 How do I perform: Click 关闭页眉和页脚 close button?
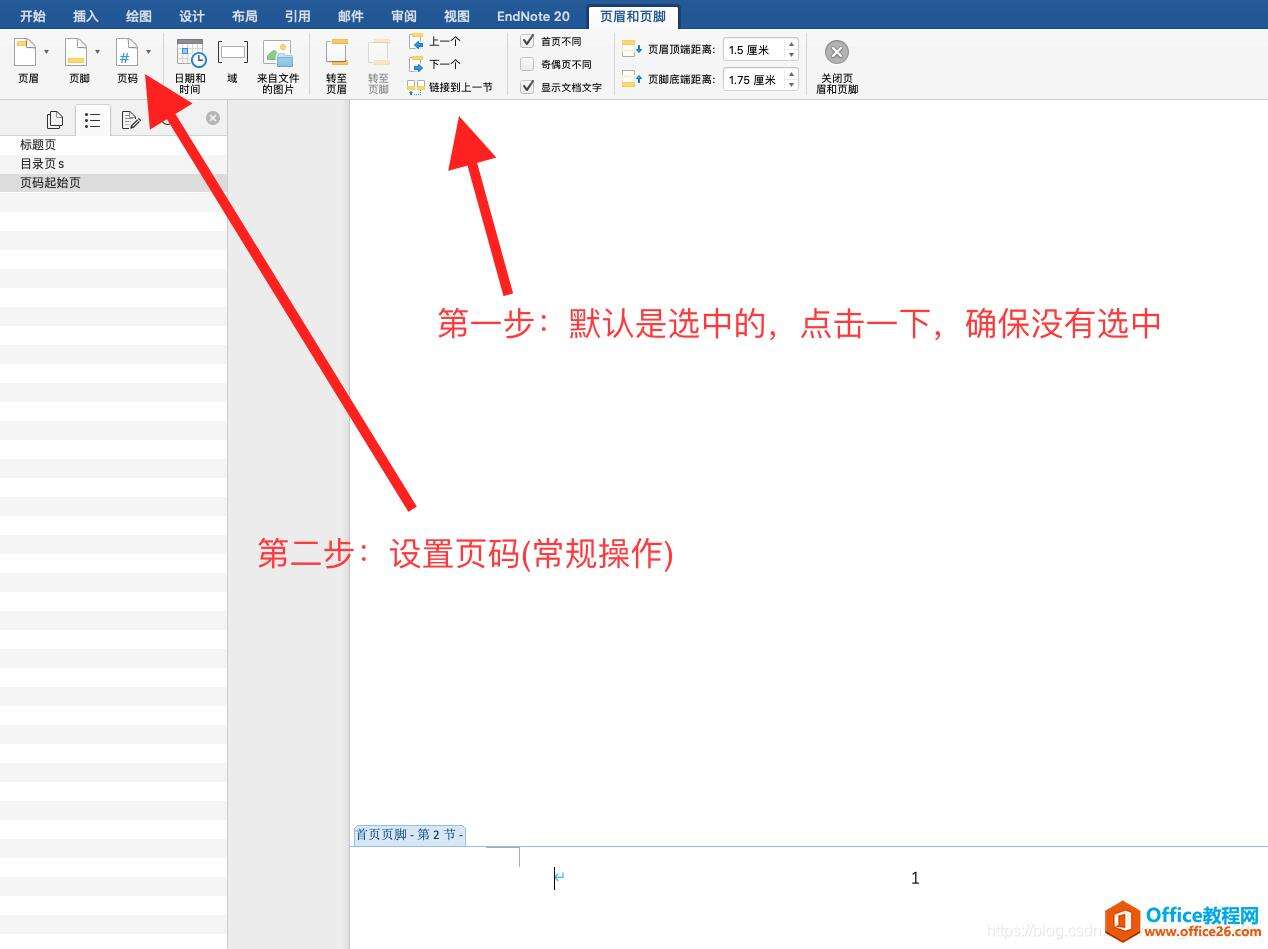tap(837, 67)
